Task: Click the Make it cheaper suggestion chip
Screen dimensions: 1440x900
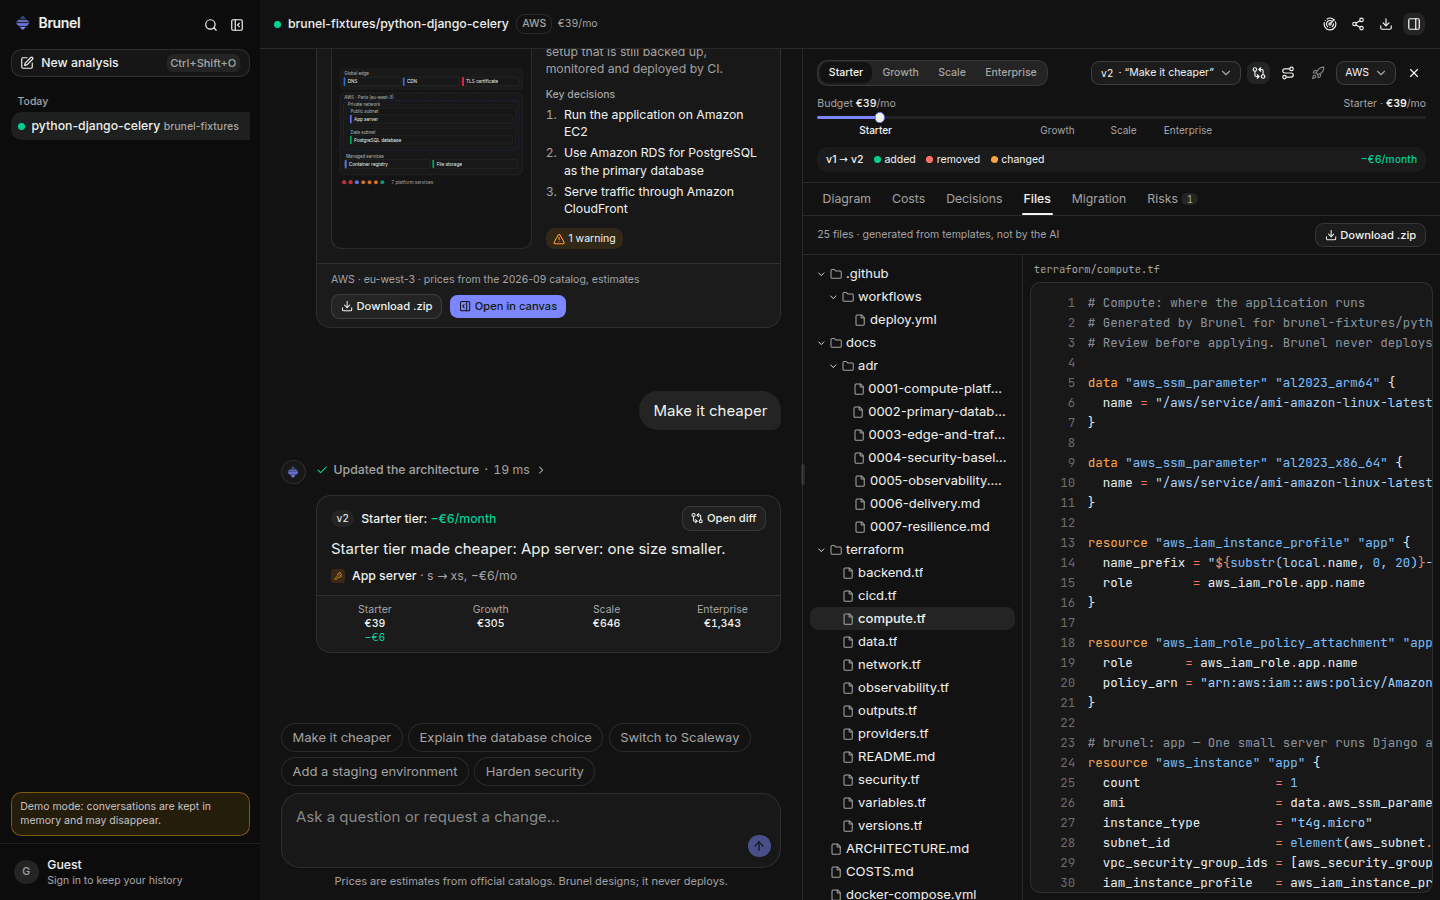Action: [x=342, y=738]
